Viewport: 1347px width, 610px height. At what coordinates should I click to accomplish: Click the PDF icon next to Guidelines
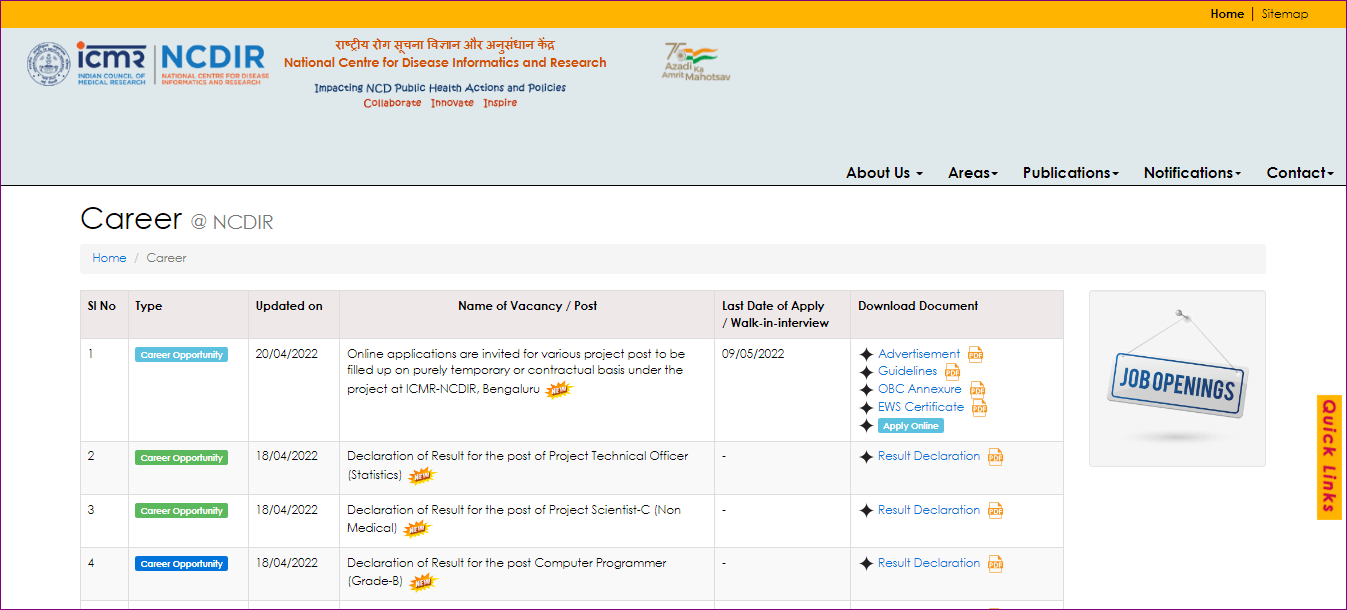[x=952, y=371]
